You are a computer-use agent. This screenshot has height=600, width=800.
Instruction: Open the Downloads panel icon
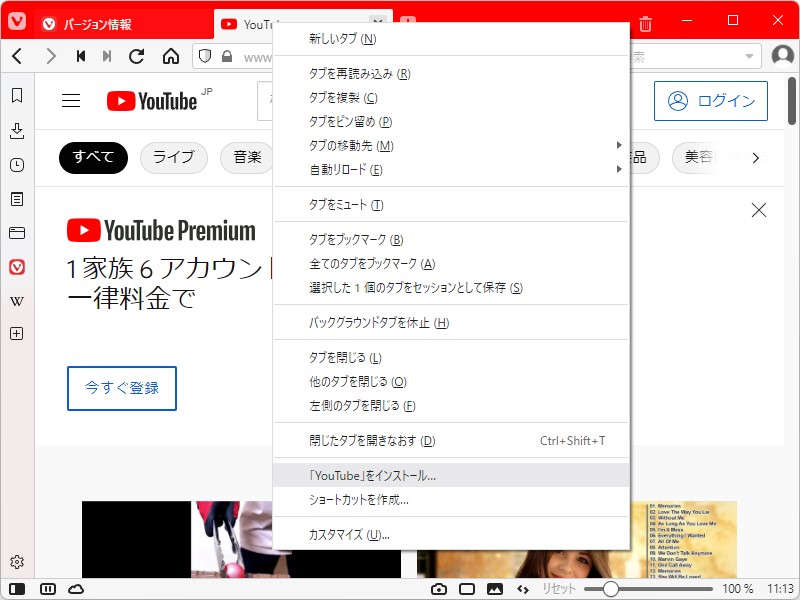point(16,131)
